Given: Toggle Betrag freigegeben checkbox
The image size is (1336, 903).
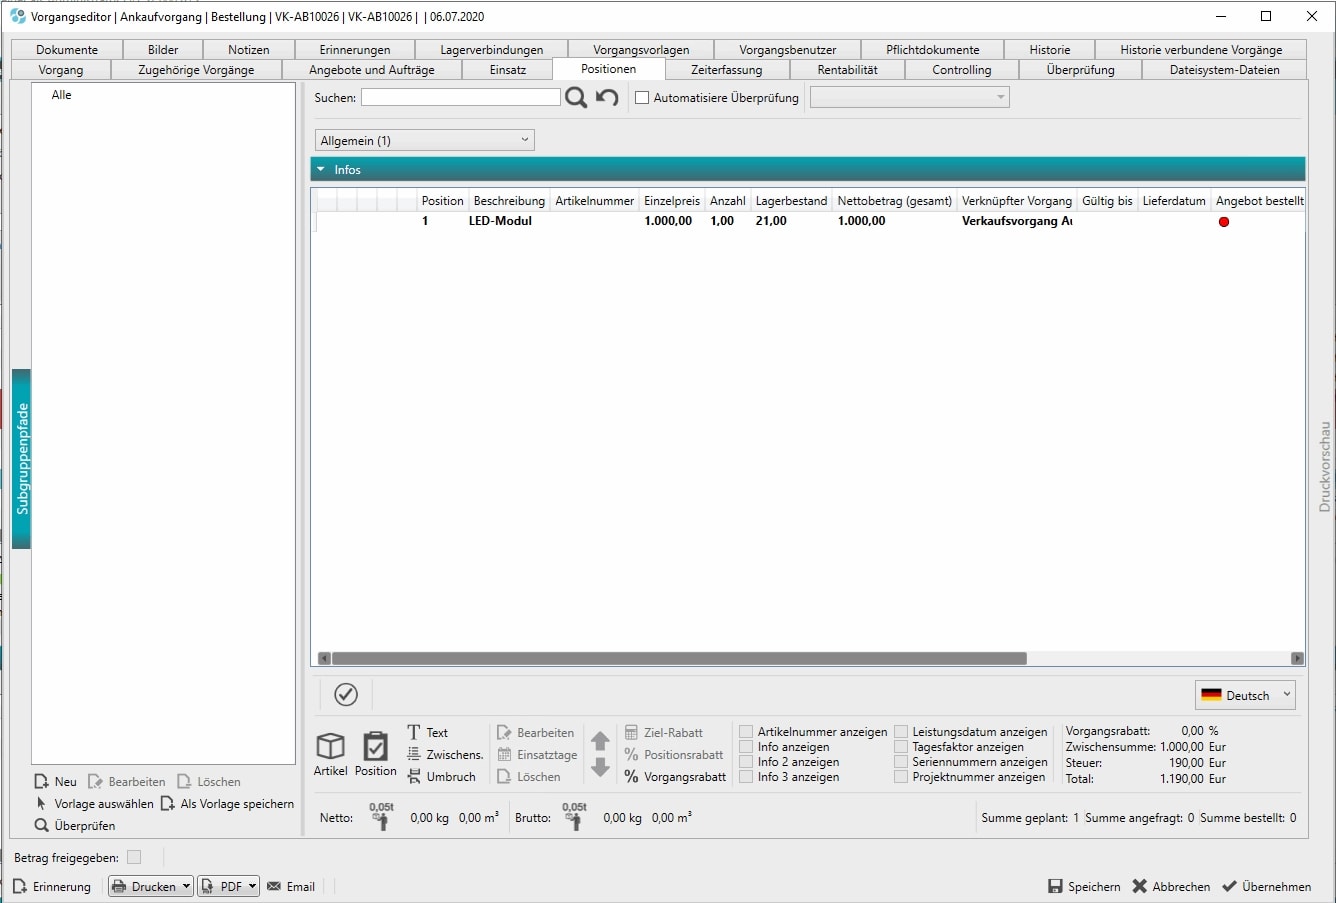Looking at the screenshot, I should click(134, 857).
